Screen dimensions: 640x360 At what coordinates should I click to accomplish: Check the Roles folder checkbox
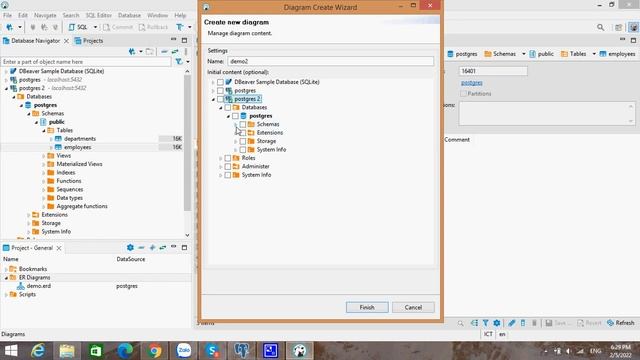point(228,158)
